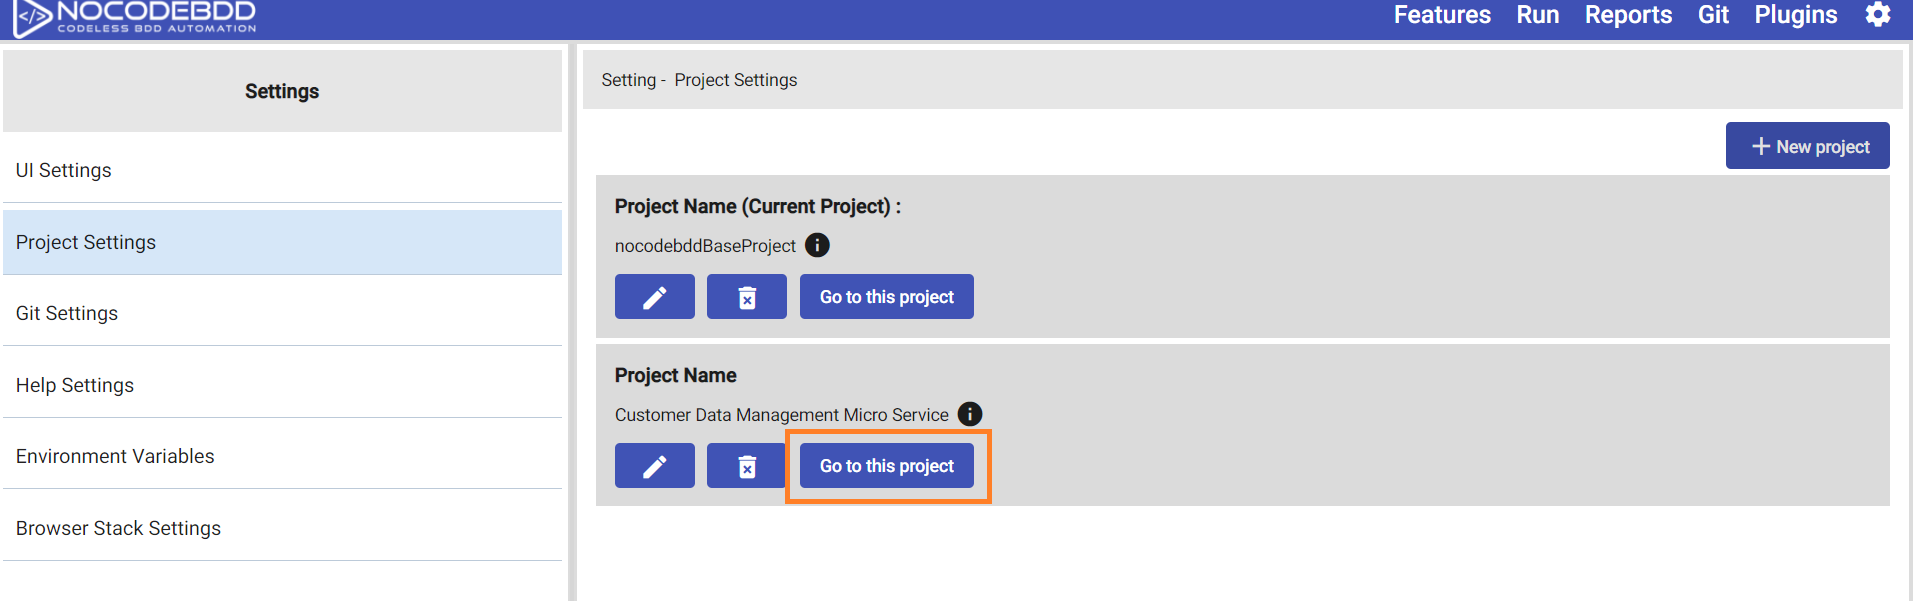Click the NocodeBDD logo icon

click(30, 17)
